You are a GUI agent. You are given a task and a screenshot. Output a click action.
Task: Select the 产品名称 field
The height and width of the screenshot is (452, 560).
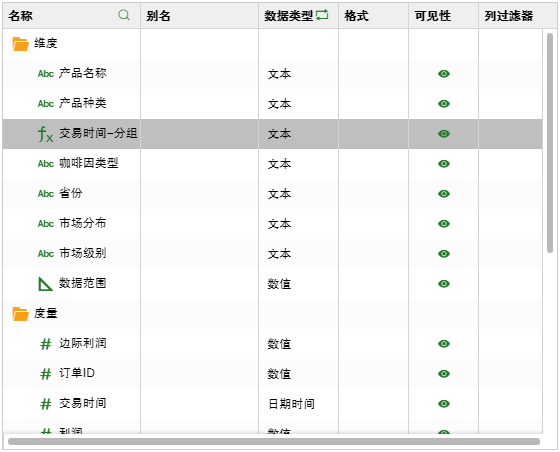point(82,73)
